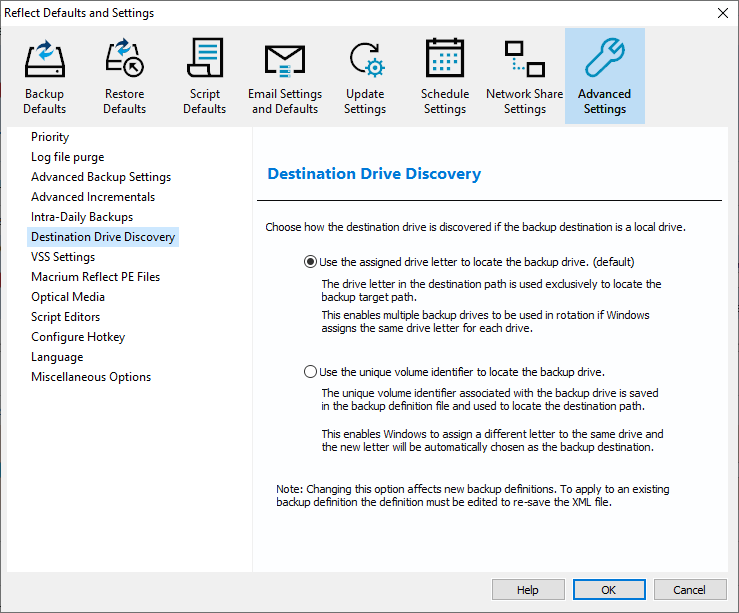Select Configure Hotkey option
This screenshot has width=739, height=613.
pos(78,337)
